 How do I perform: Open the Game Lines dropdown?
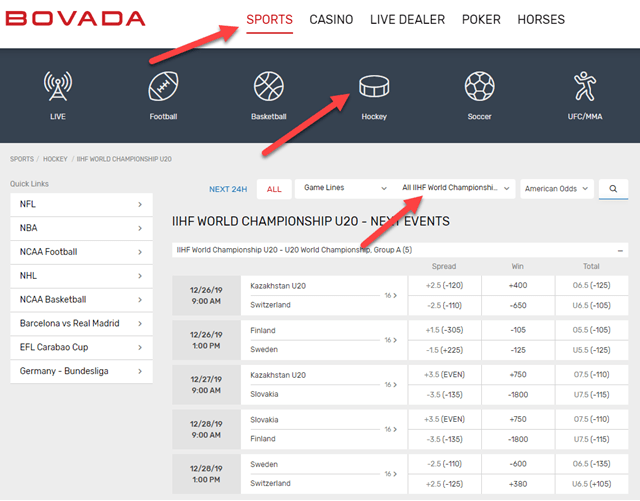pos(345,188)
